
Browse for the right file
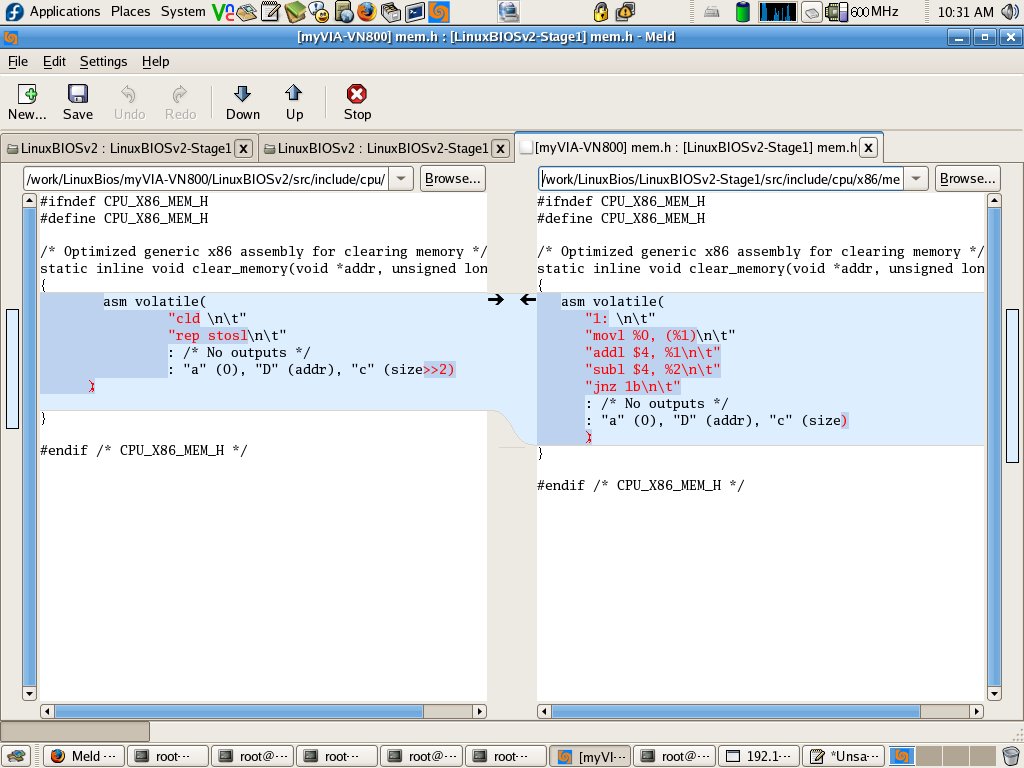(967, 178)
